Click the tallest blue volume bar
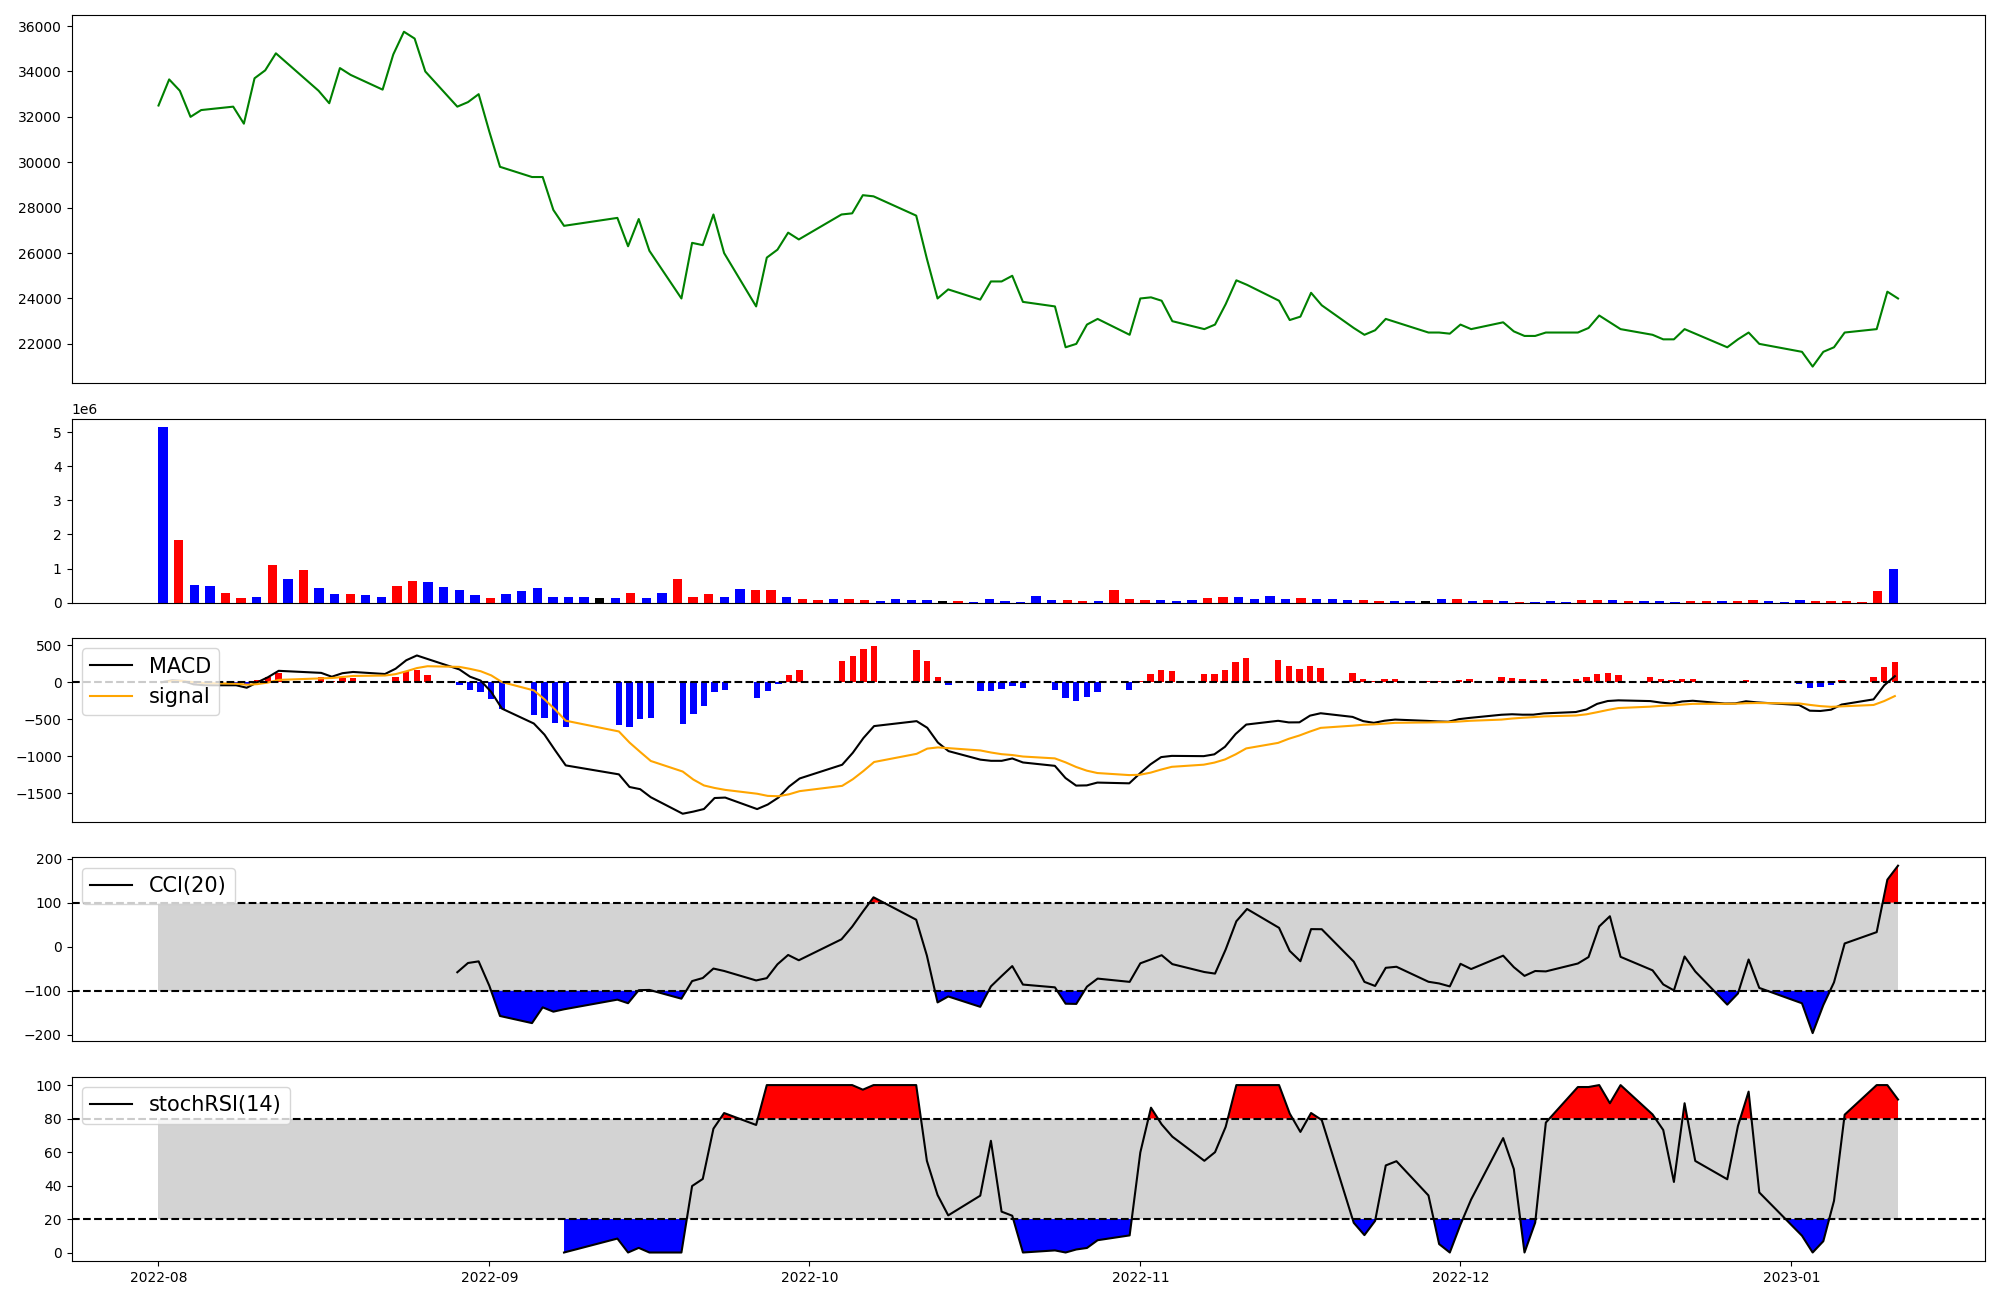The image size is (2000, 1300). 163,515
